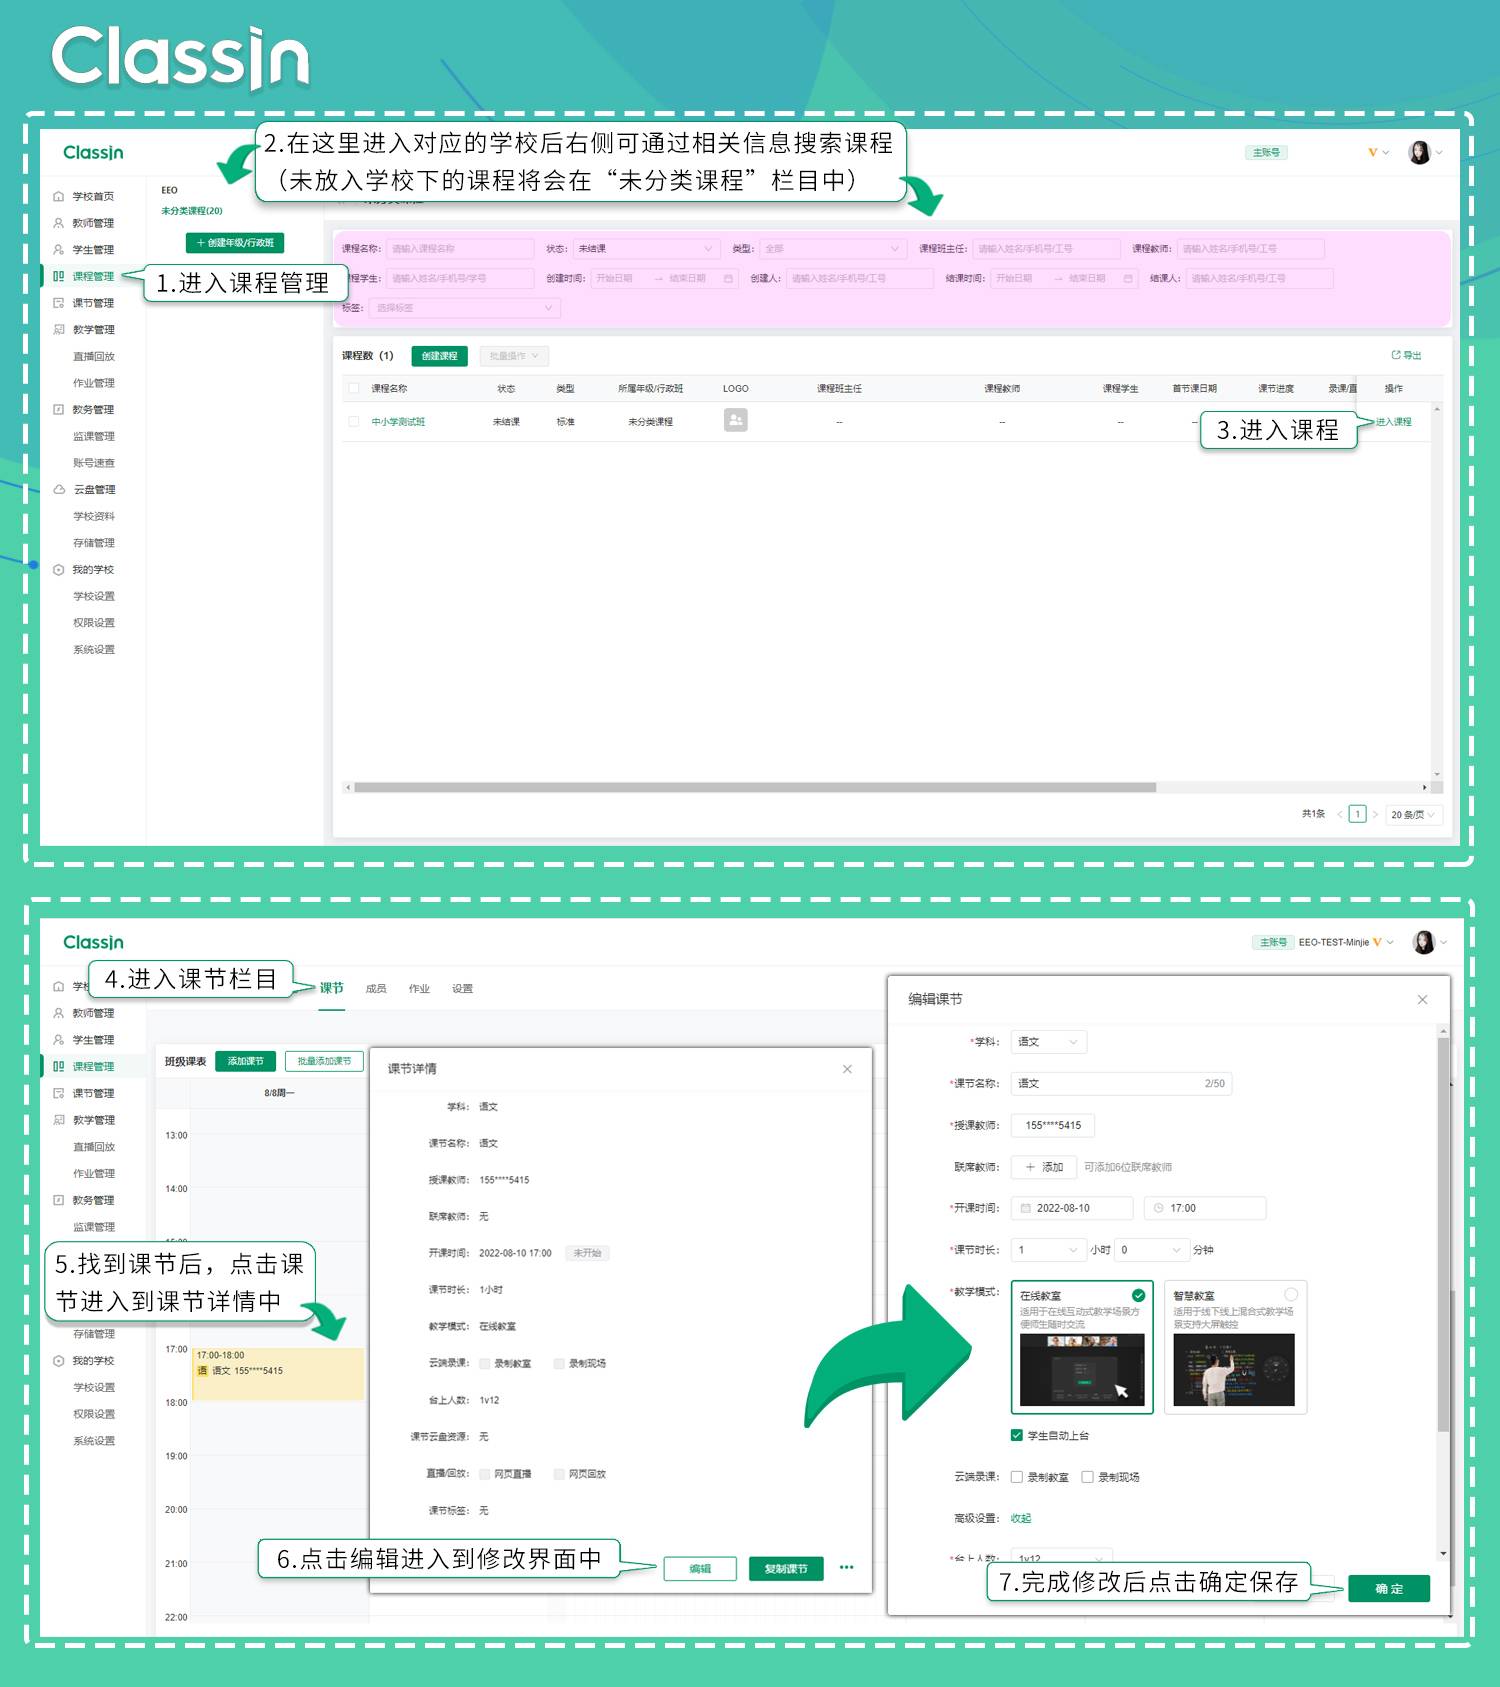Expand account dropdown beside EEO-TEST-Minjie

coord(1390,942)
